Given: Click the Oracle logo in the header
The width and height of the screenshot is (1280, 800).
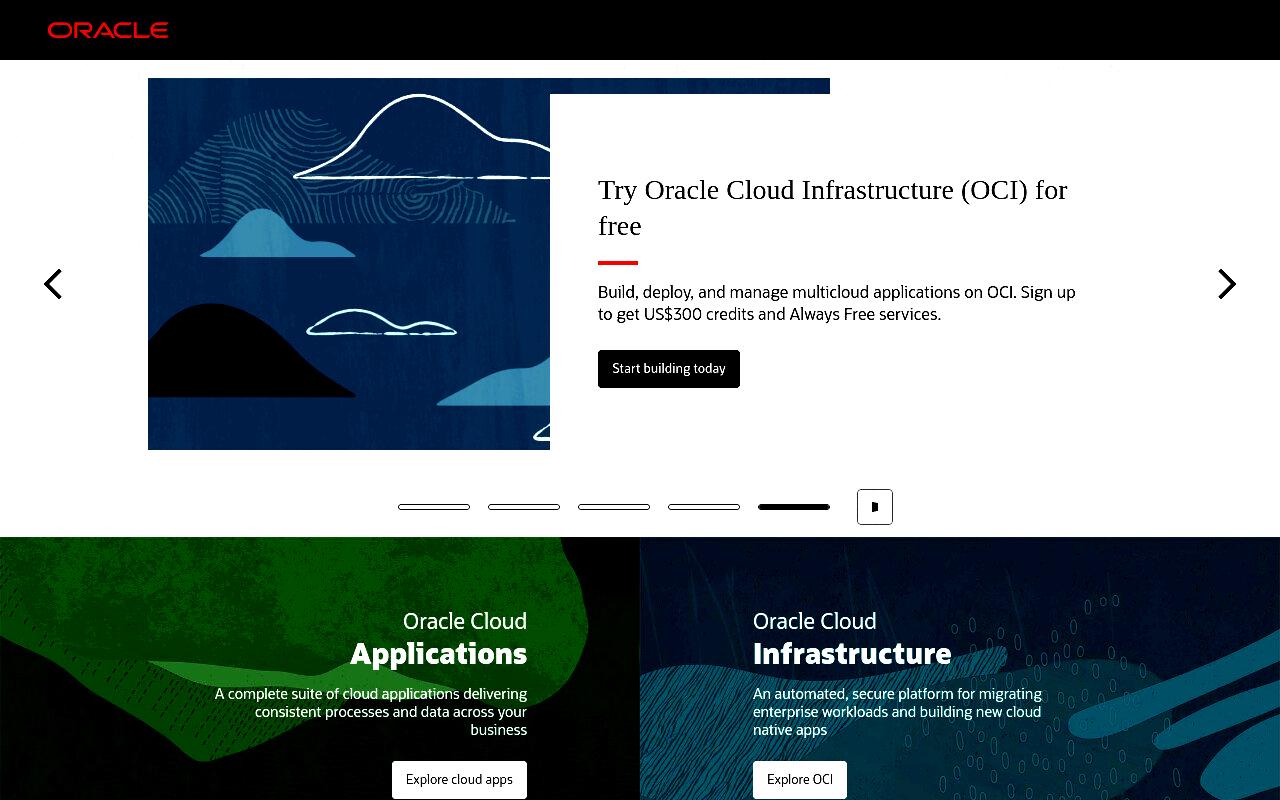Looking at the screenshot, I should point(108,30).
